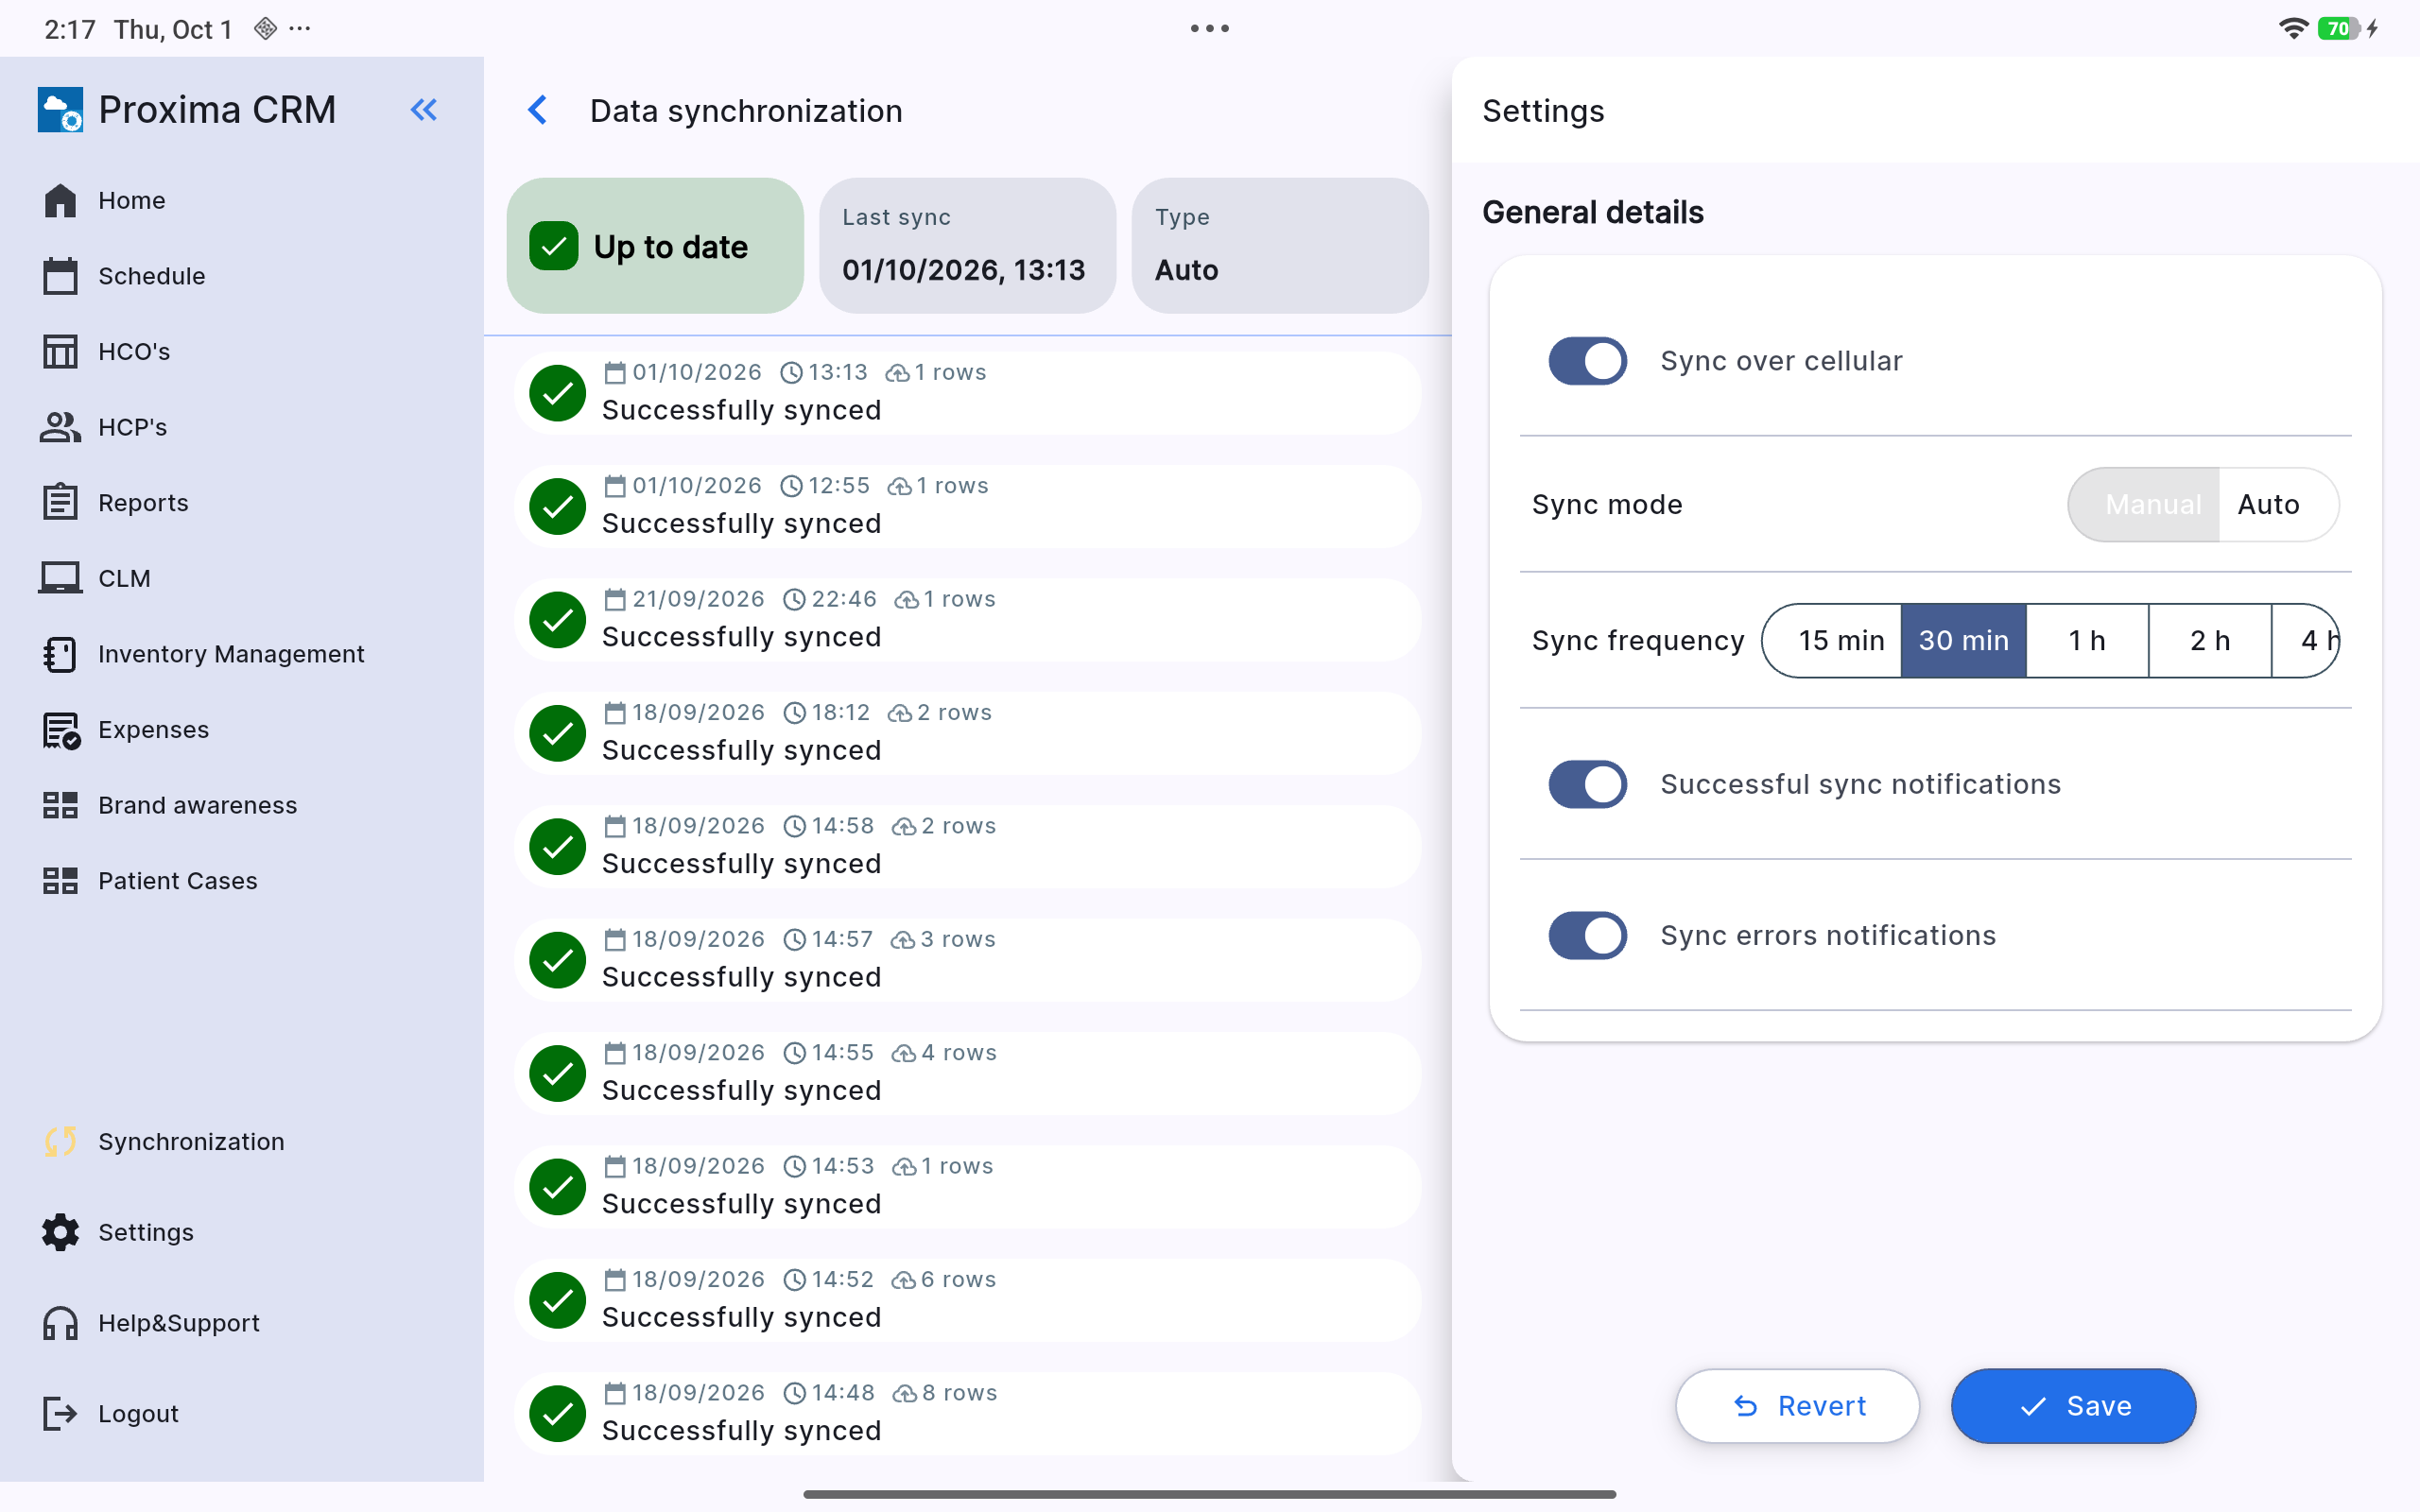Disable Sync over cellular toggle
Image resolution: width=2420 pixels, height=1512 pixels.
[x=1587, y=361]
